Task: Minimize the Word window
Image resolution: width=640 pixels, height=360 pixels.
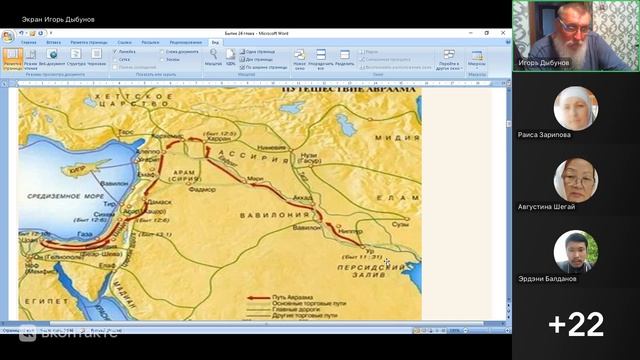Action: [x=471, y=33]
